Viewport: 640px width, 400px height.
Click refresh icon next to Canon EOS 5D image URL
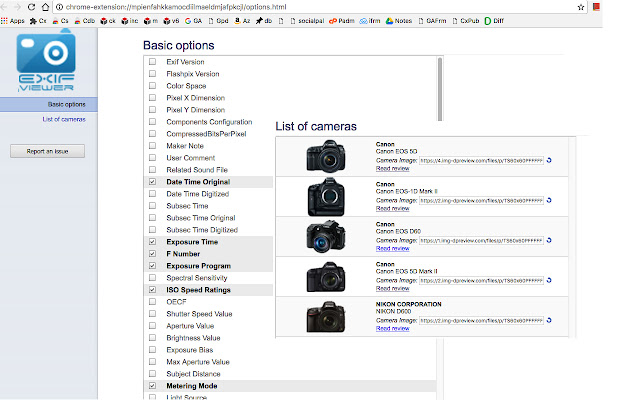[x=549, y=160]
